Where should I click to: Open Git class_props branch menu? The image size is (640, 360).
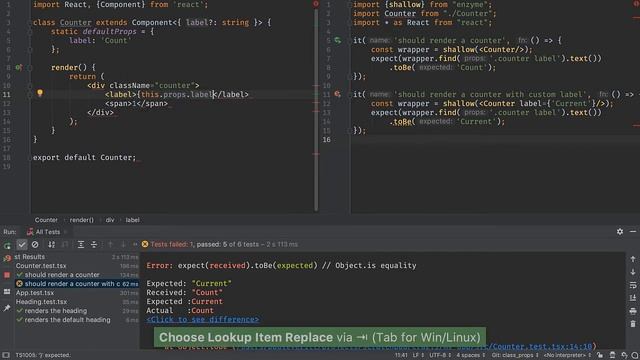[x=515, y=355]
